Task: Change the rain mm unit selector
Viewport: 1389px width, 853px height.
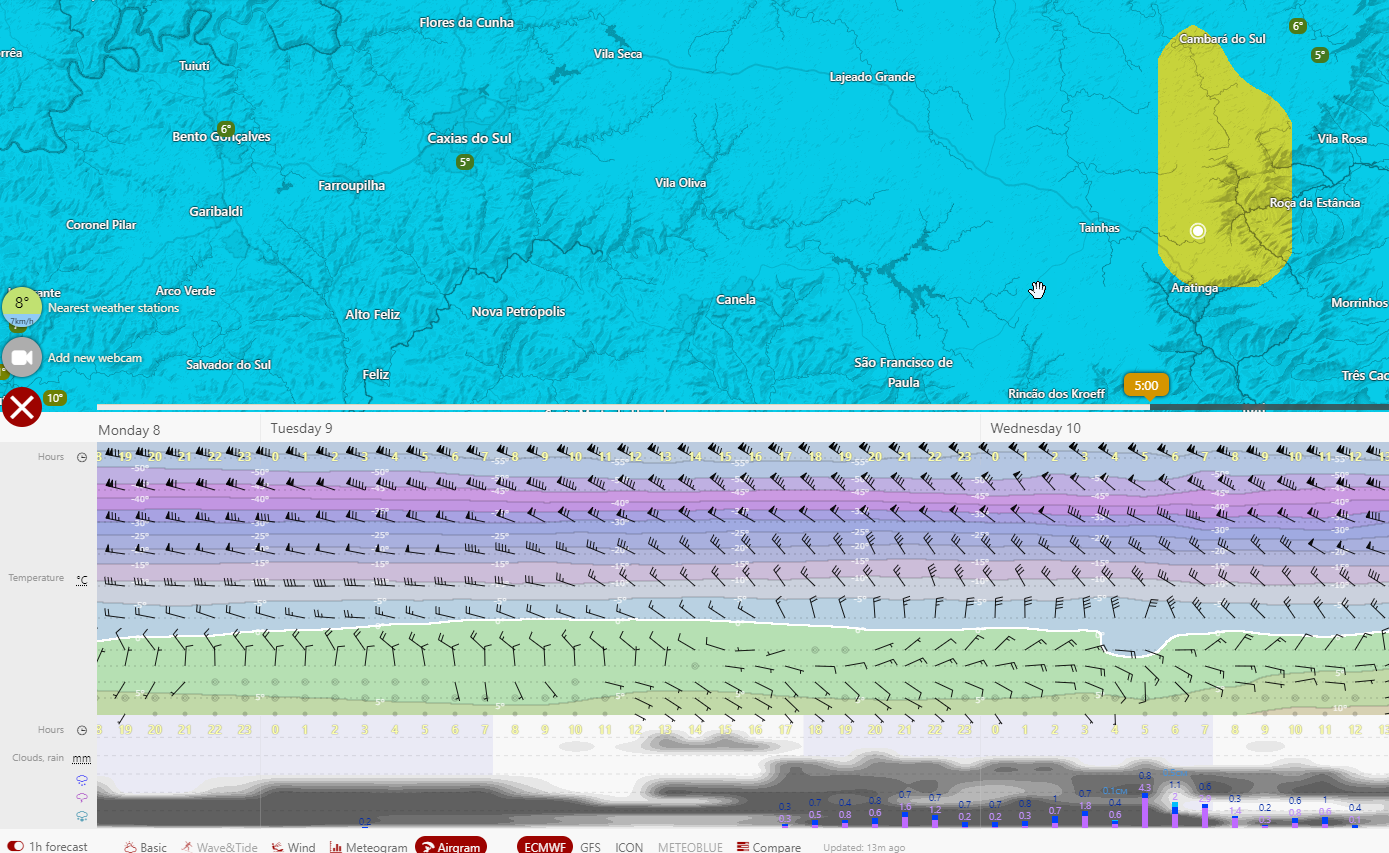Action: pyautogui.click(x=82, y=758)
